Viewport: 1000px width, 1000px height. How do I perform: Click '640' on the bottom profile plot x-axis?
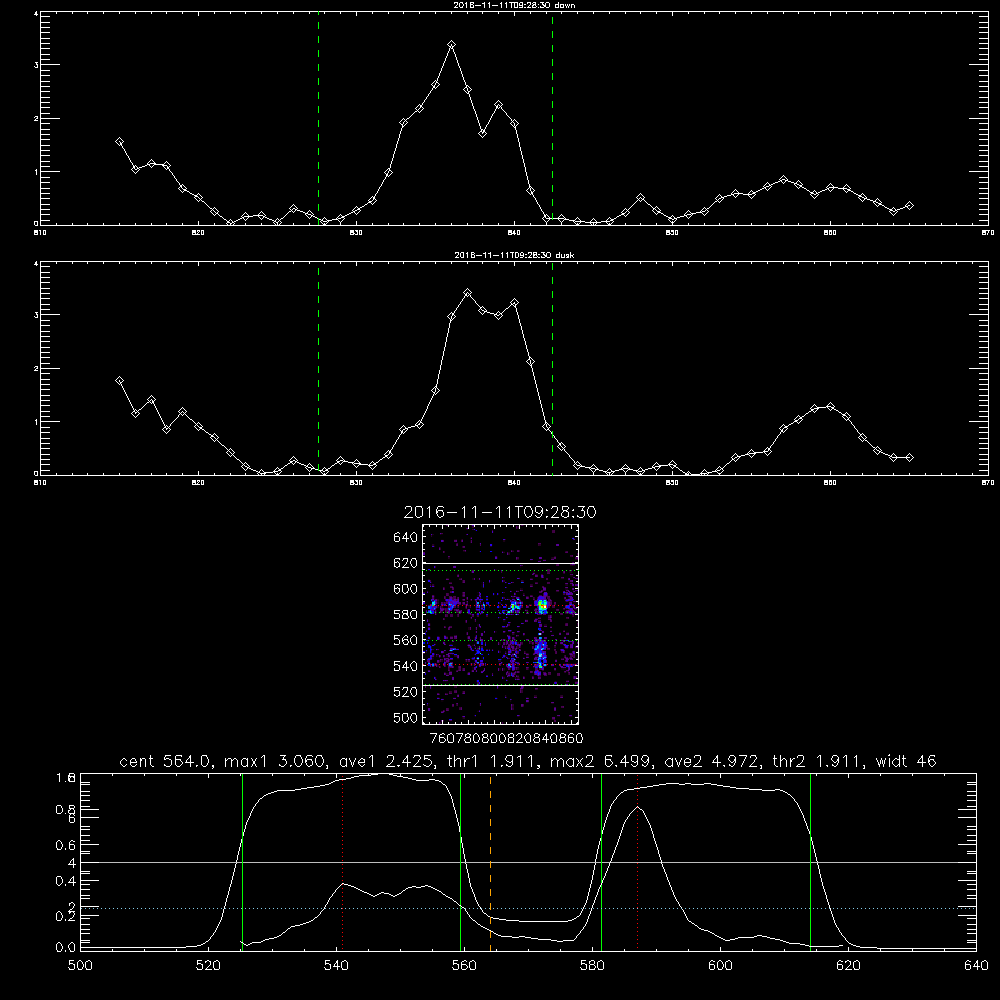(x=976, y=966)
